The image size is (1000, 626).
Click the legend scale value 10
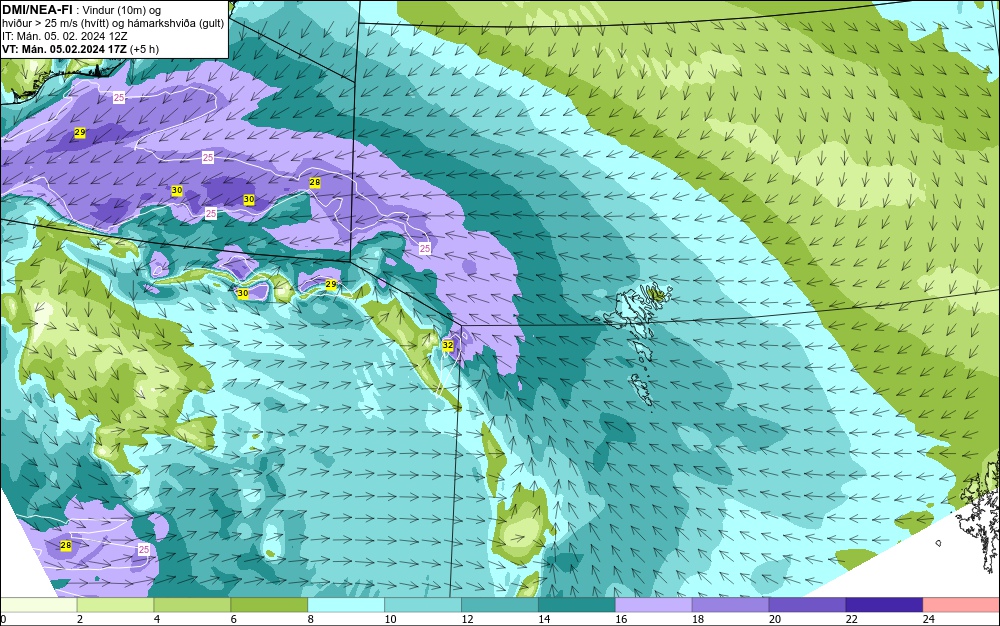tap(390, 619)
